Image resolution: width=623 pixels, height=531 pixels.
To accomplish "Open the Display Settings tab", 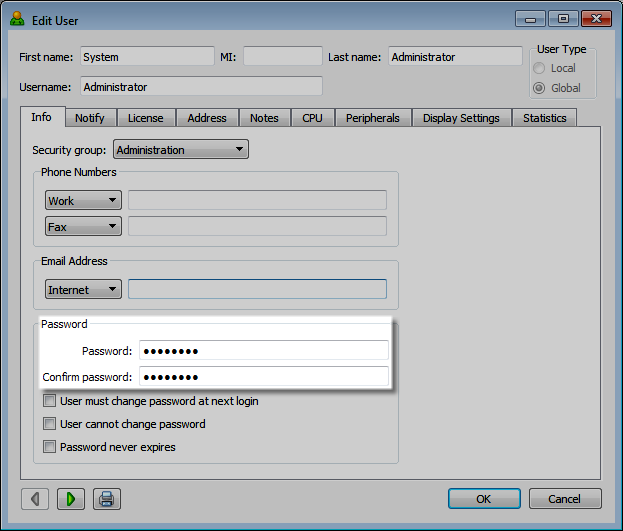I will [x=461, y=118].
